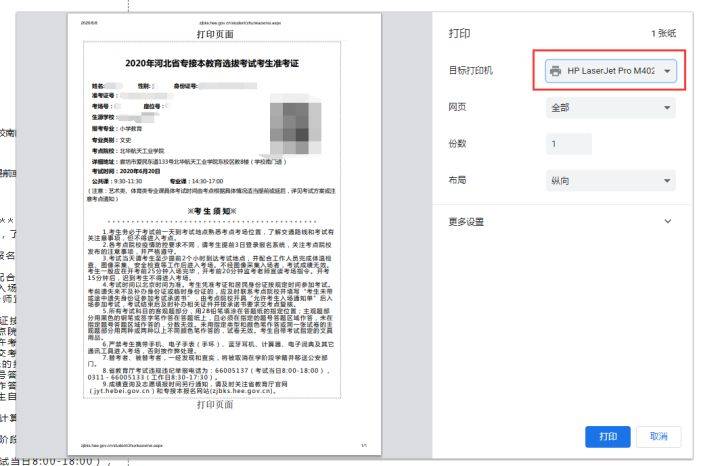This screenshot has height=466, width=720.
Task: Click the 考点院校 北华航天工业学院 line
Action: pos(128,151)
